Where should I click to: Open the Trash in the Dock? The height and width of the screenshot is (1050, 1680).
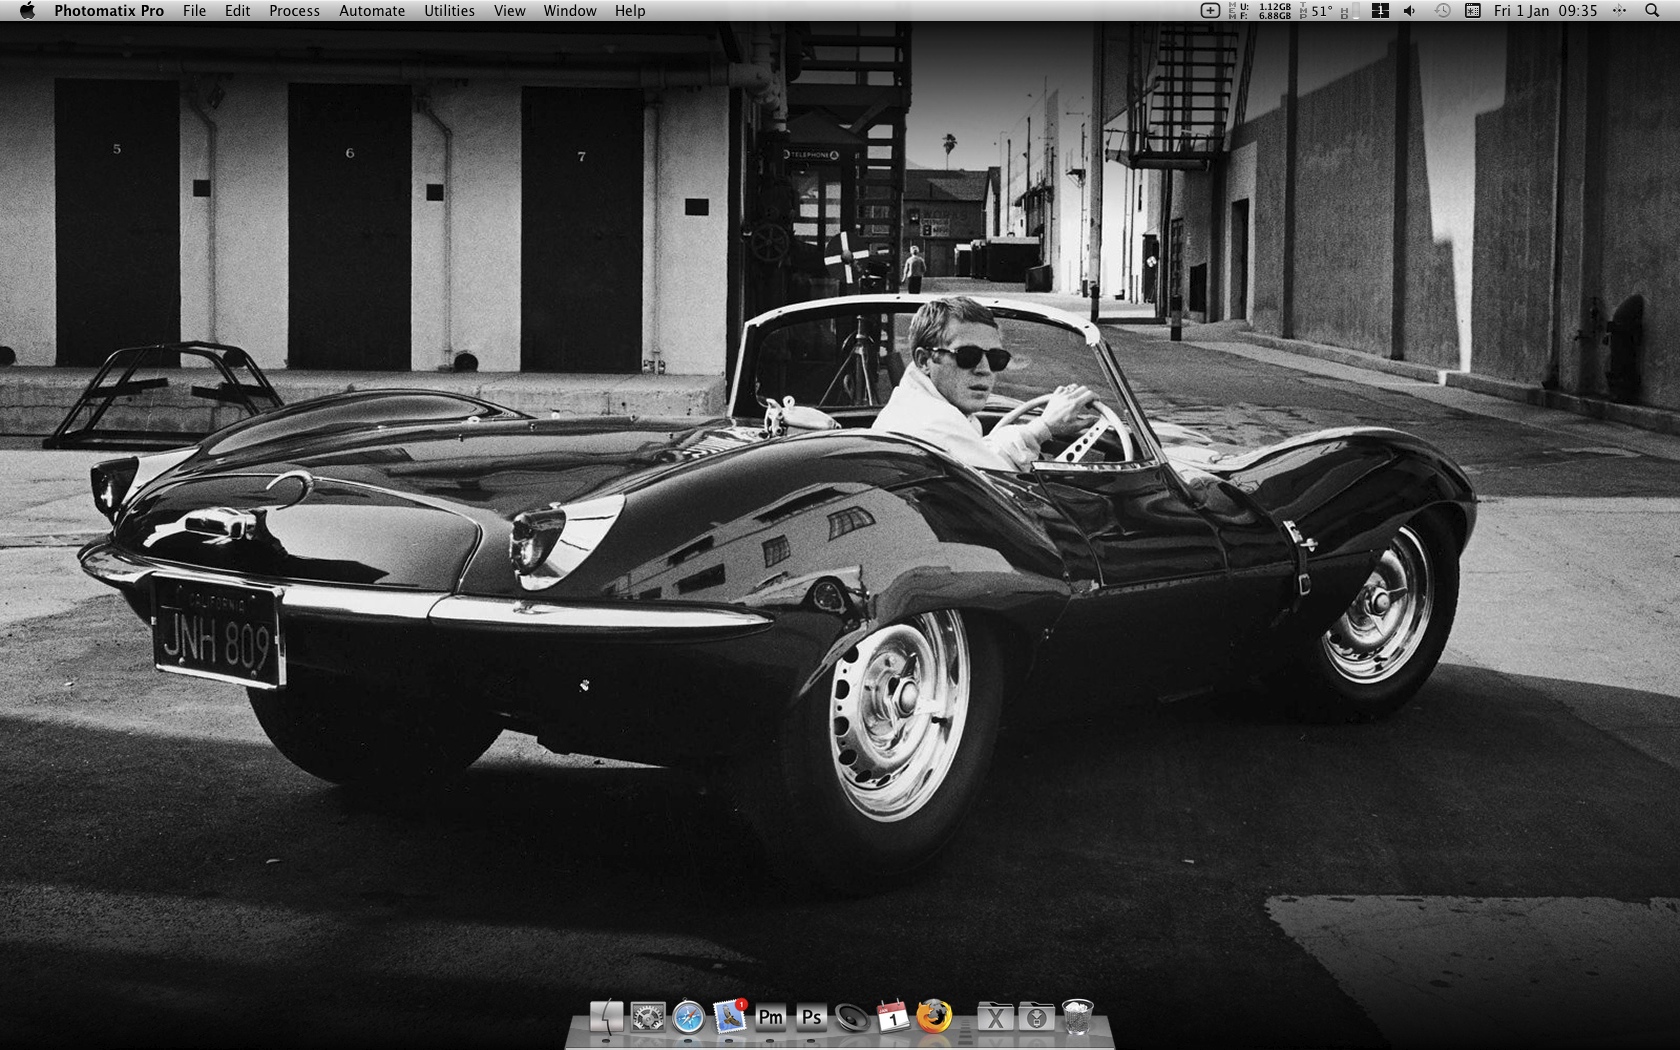[x=1077, y=1017]
